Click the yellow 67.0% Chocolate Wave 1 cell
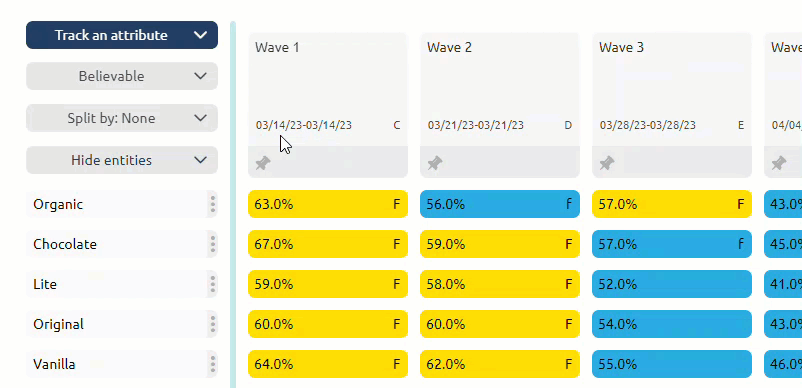The height and width of the screenshot is (388, 802). pyautogui.click(x=328, y=244)
